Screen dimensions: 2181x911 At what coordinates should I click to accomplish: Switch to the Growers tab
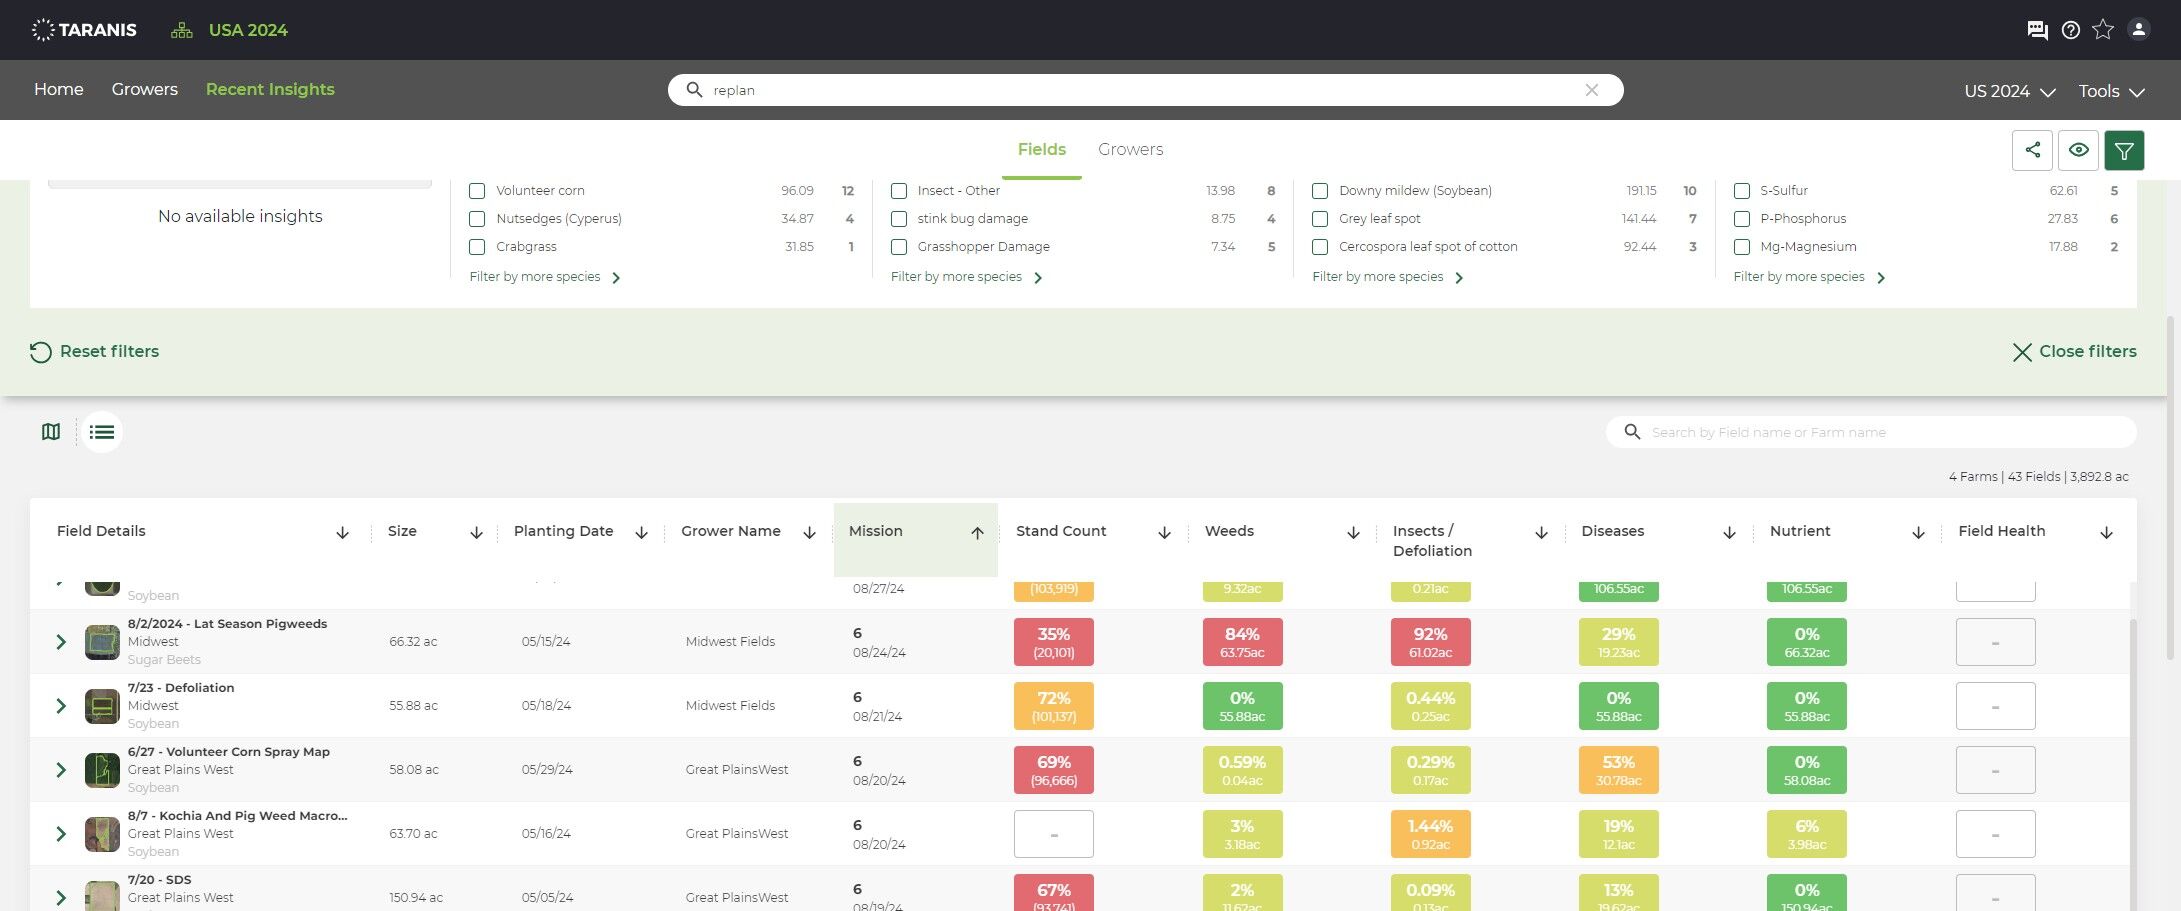tap(1130, 149)
